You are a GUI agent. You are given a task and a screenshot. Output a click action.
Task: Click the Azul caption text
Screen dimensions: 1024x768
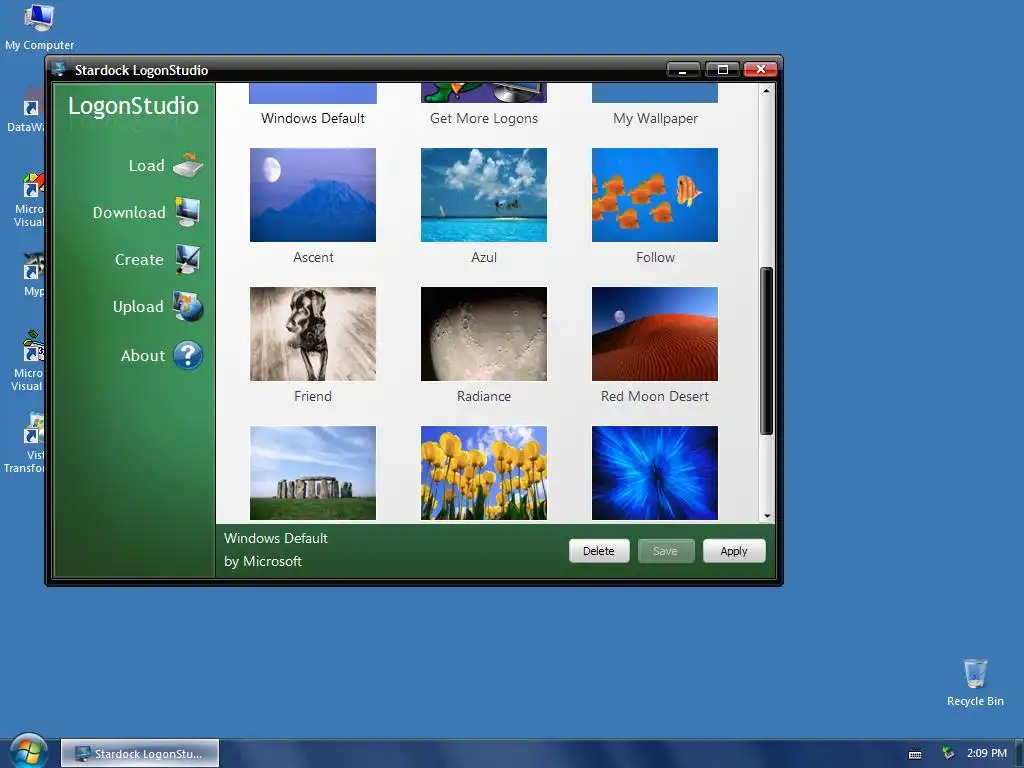point(484,257)
